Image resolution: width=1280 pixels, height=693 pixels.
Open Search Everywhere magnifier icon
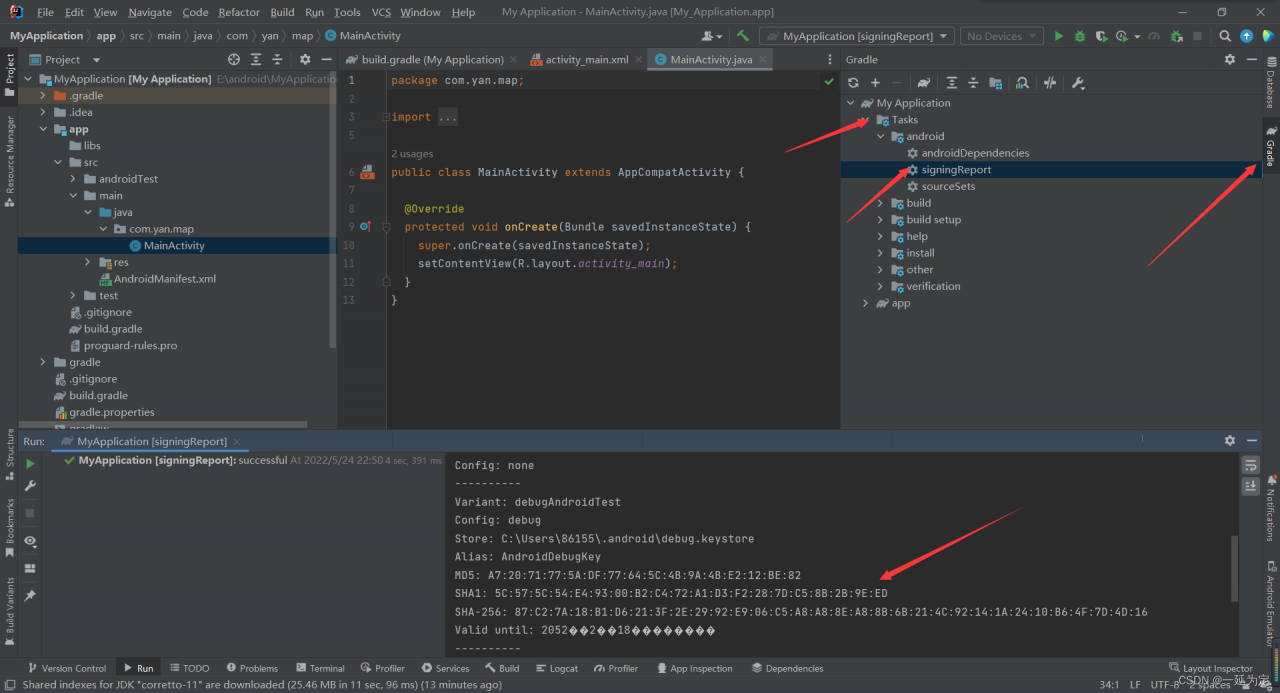click(1225, 36)
